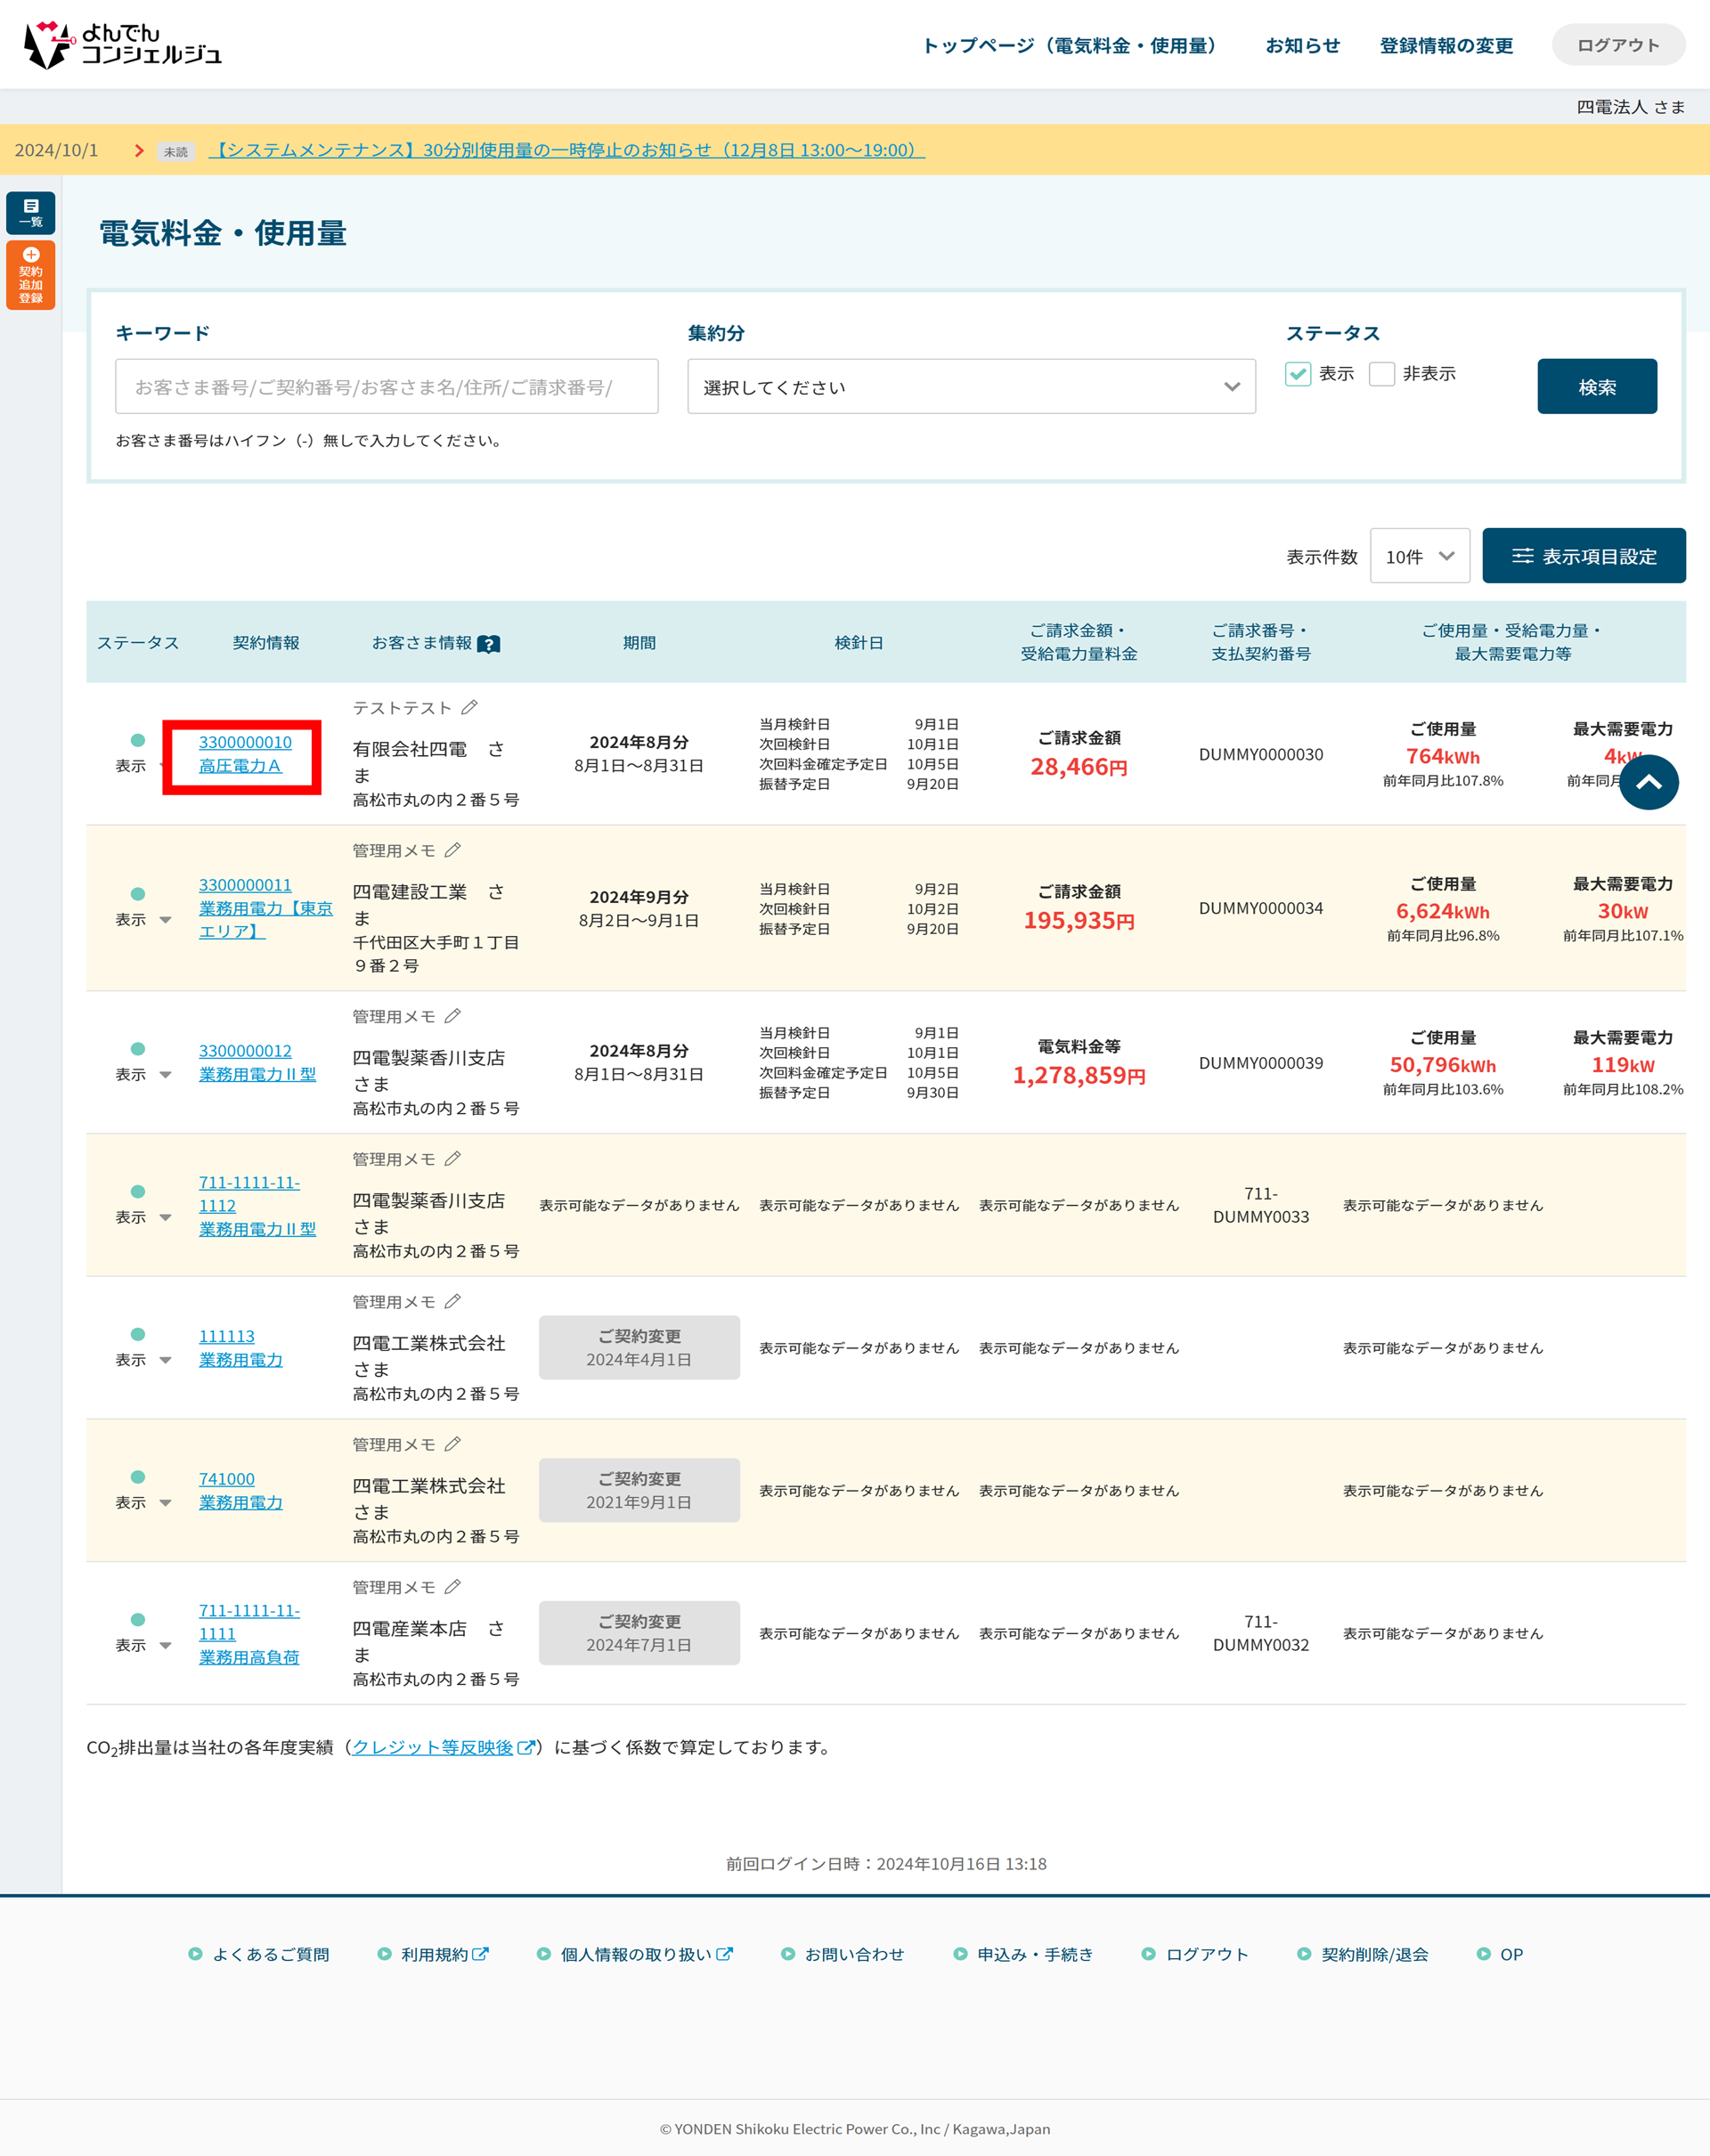Uncheck the 表示 status checkbox
The height and width of the screenshot is (2156, 1710).
point(1297,374)
